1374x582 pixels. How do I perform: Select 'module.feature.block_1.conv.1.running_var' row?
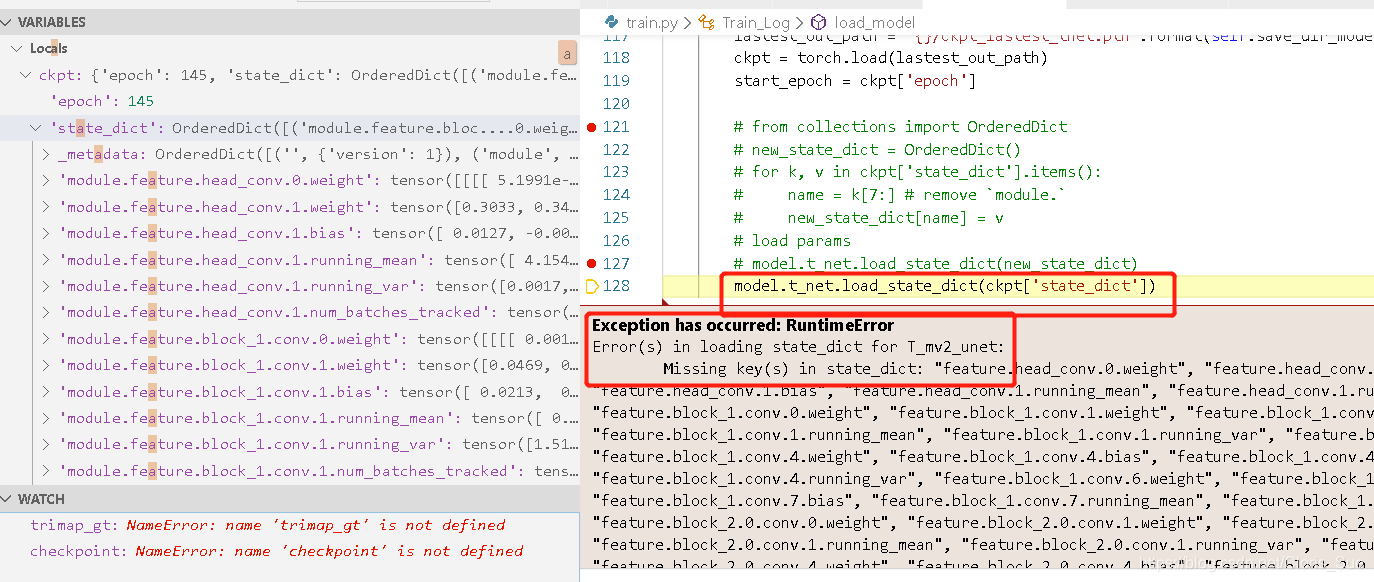pyautogui.click(x=290, y=444)
